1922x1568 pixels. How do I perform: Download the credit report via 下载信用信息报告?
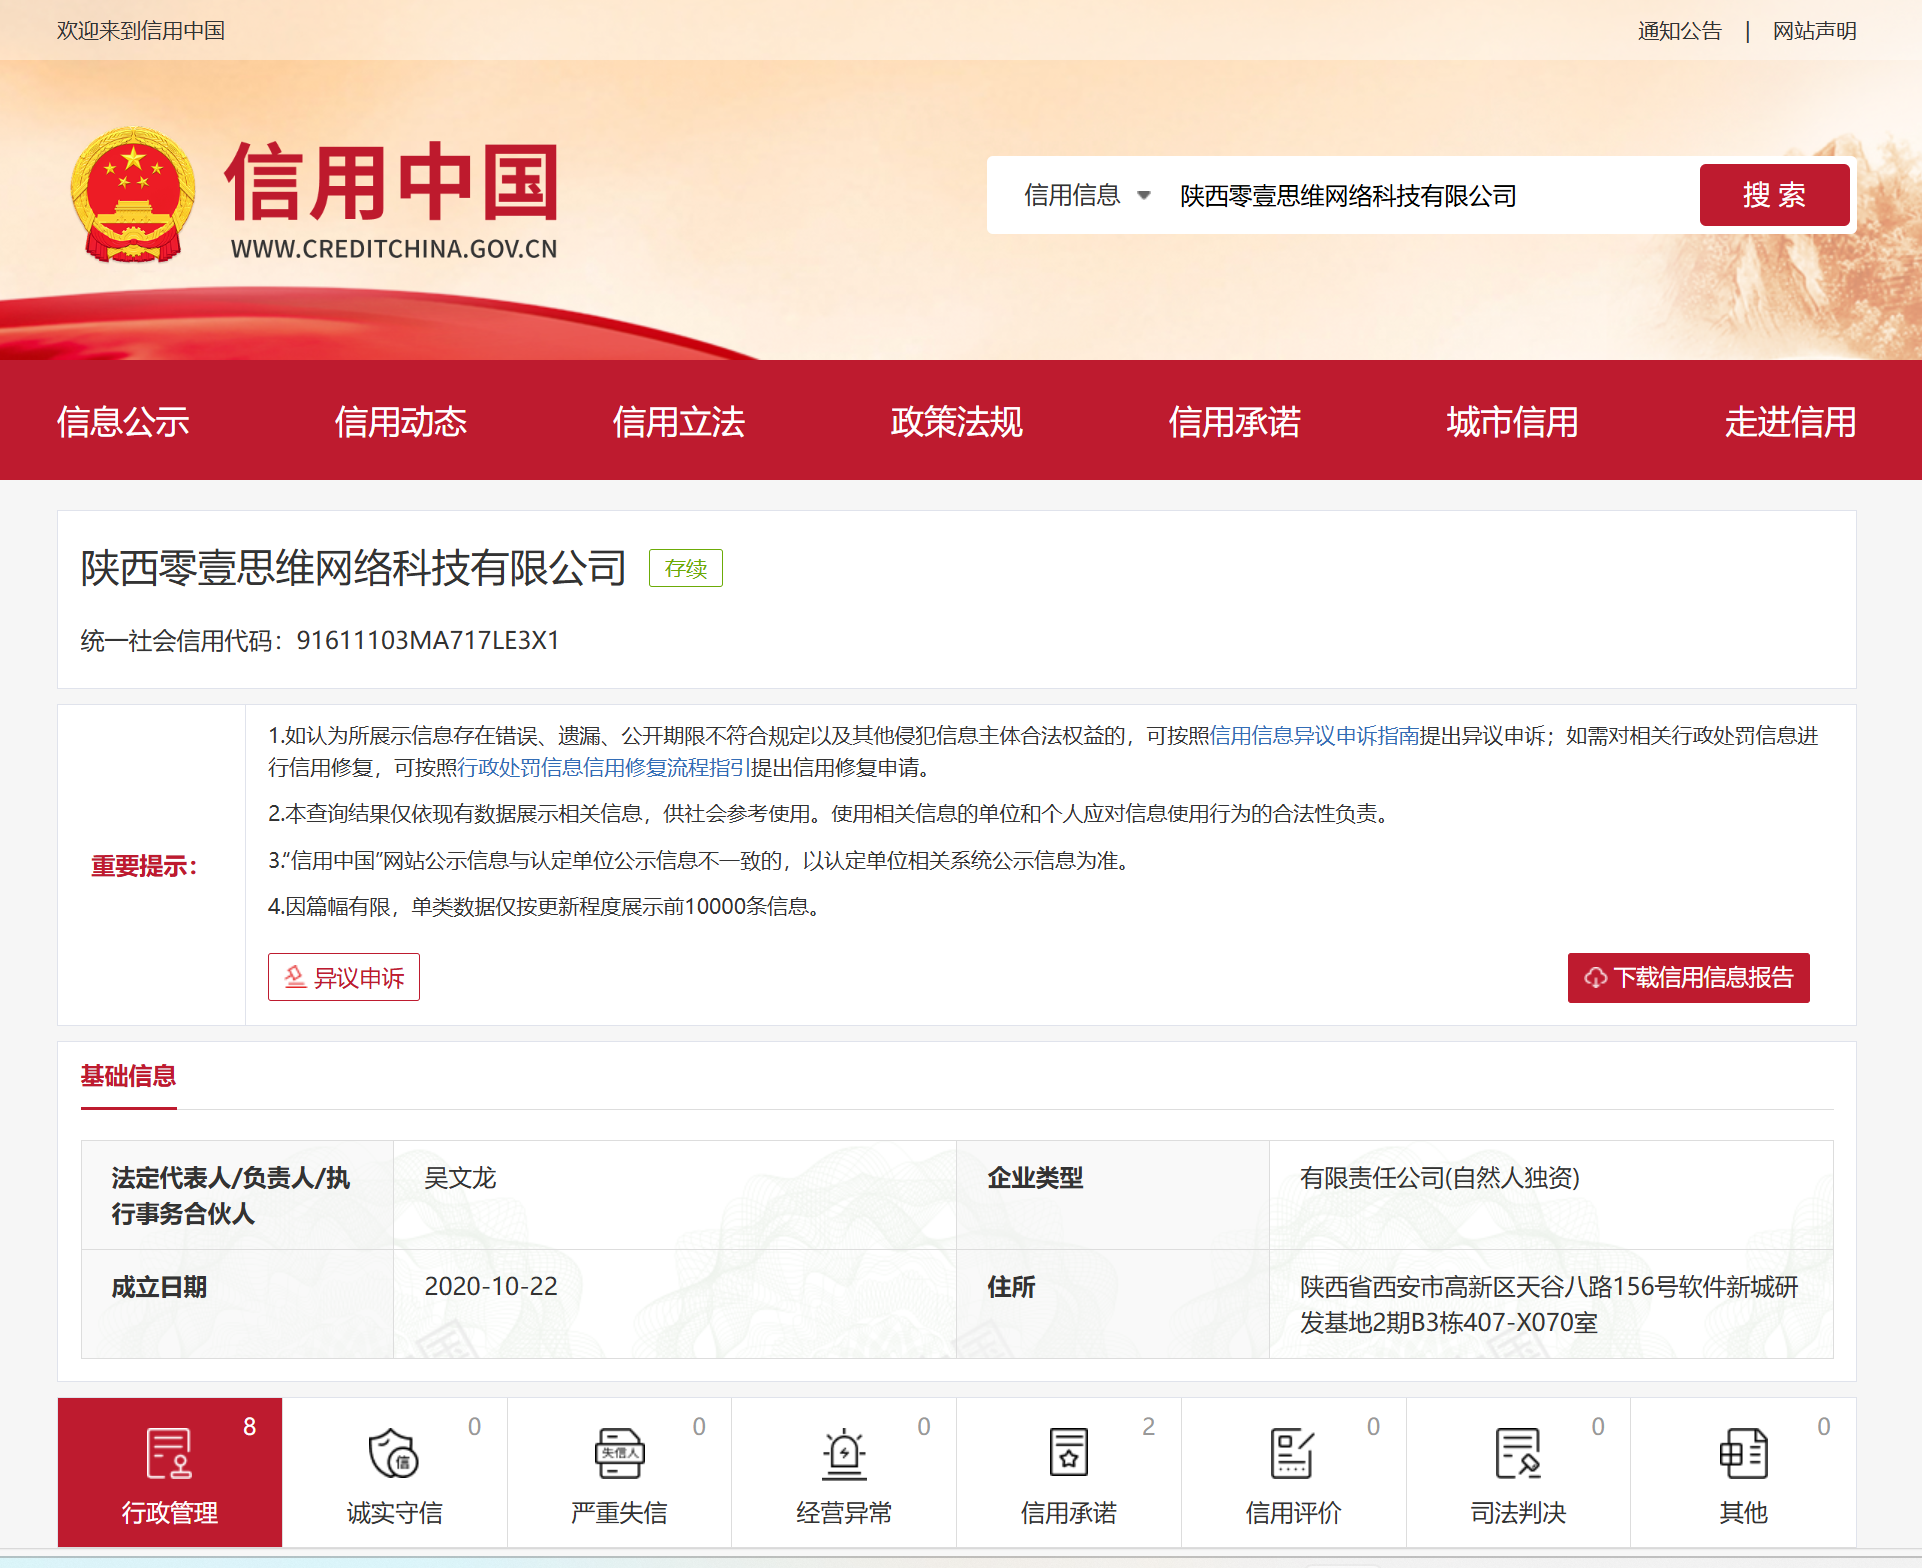(1688, 977)
